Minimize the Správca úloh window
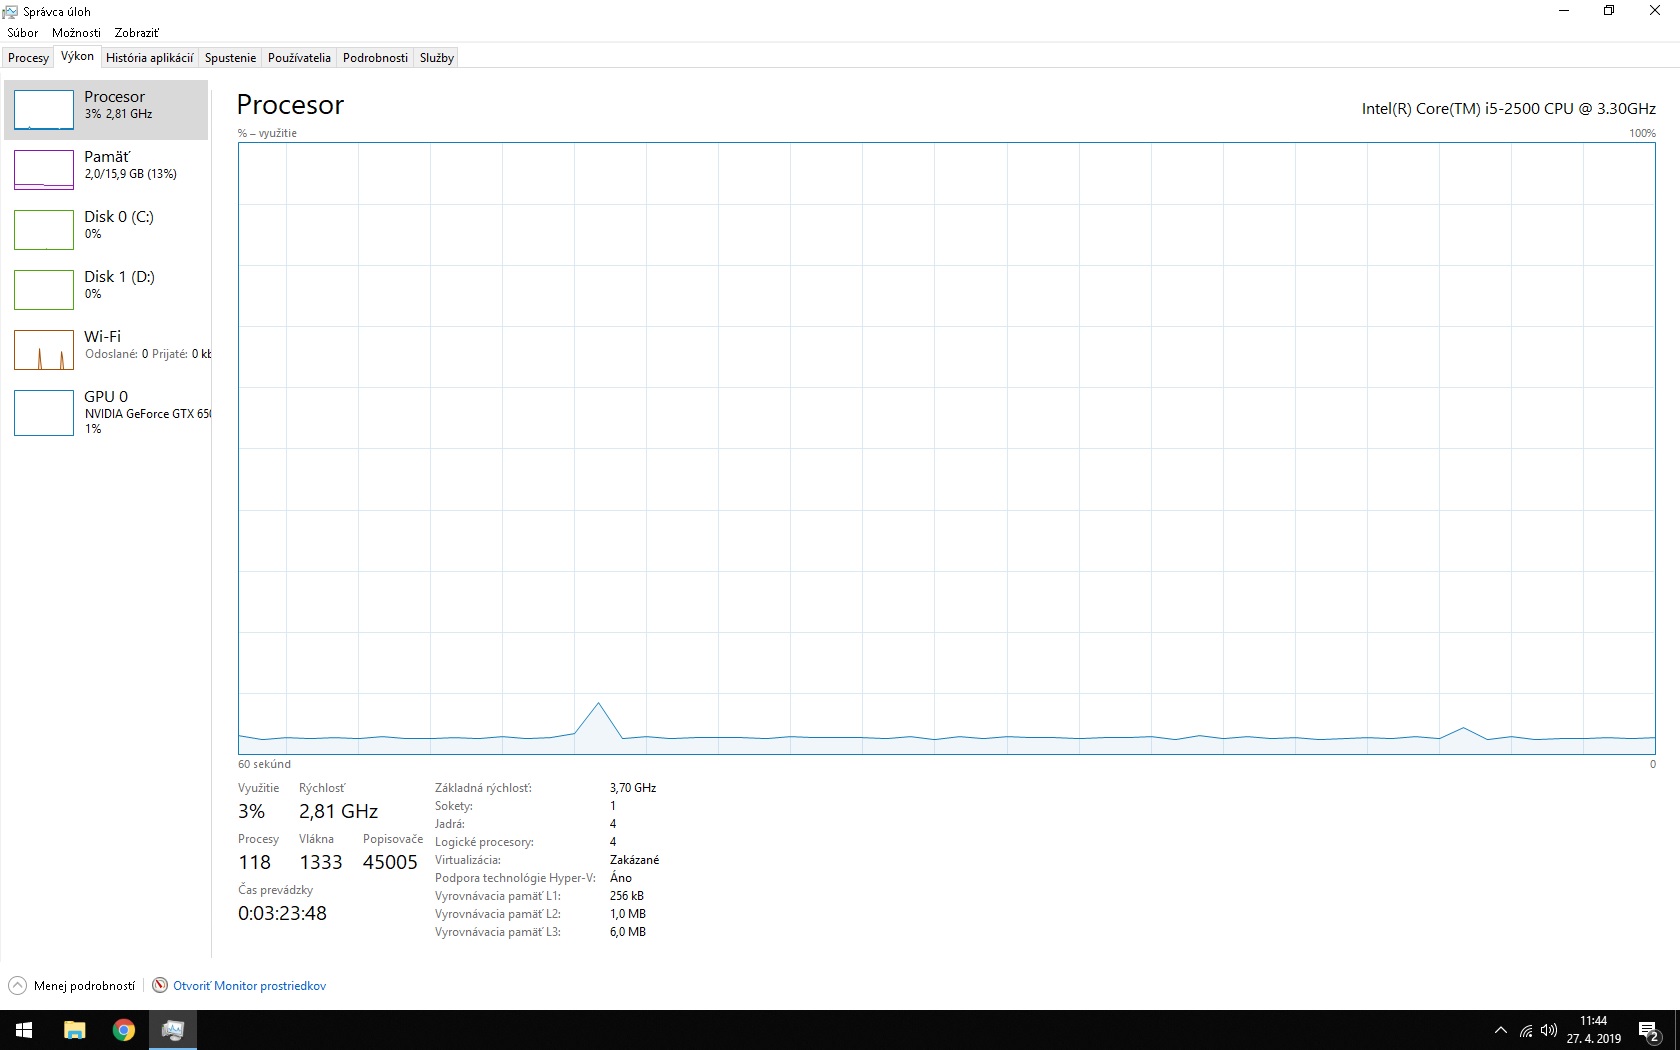The image size is (1680, 1050). click(x=1564, y=11)
